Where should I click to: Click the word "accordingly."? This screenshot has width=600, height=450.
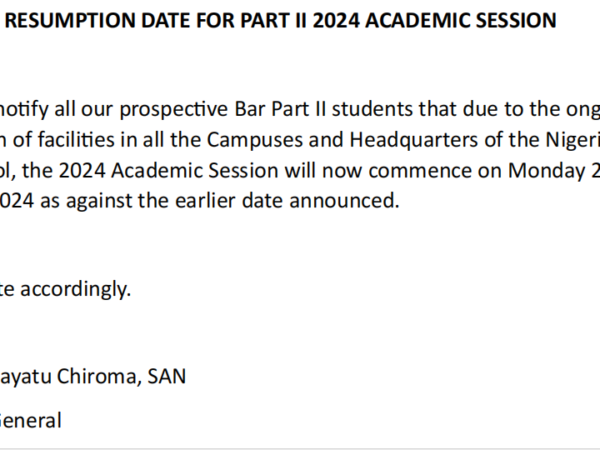pyautogui.click(x=75, y=290)
